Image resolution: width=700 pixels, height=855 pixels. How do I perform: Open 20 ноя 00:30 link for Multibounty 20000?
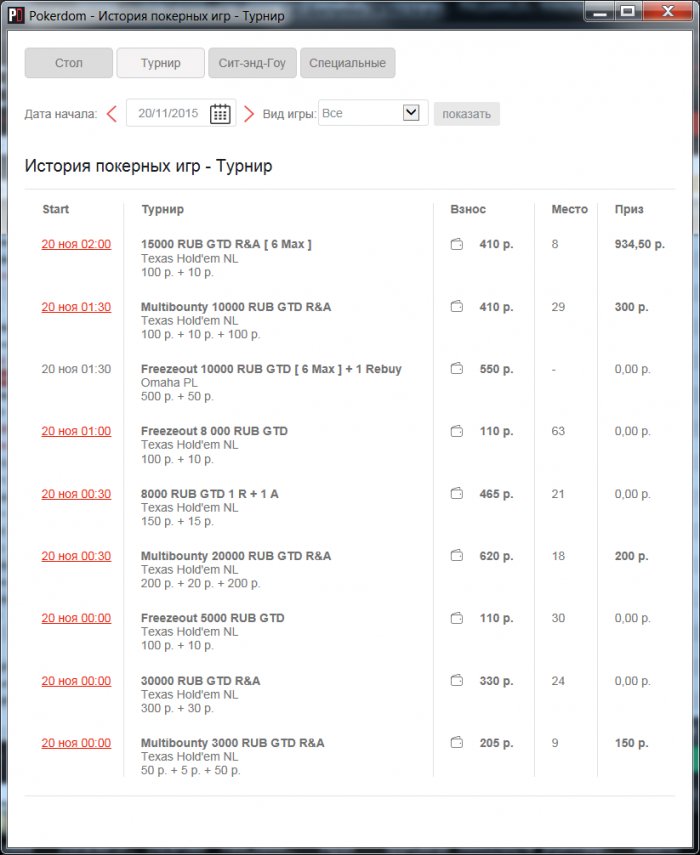pyautogui.click(x=76, y=556)
